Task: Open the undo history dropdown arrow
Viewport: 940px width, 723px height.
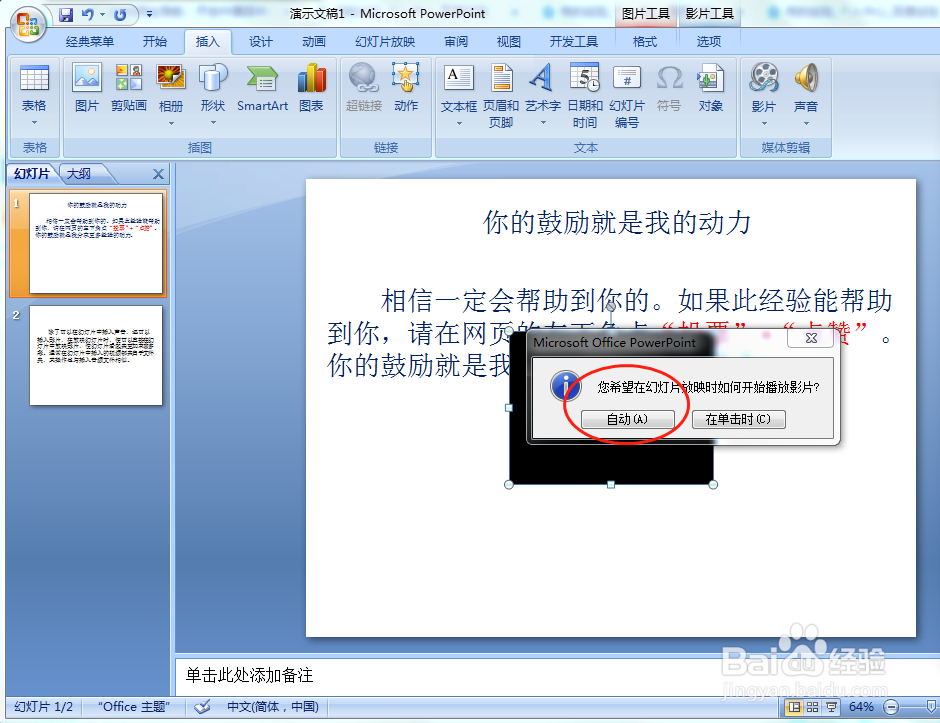Action: [103, 14]
